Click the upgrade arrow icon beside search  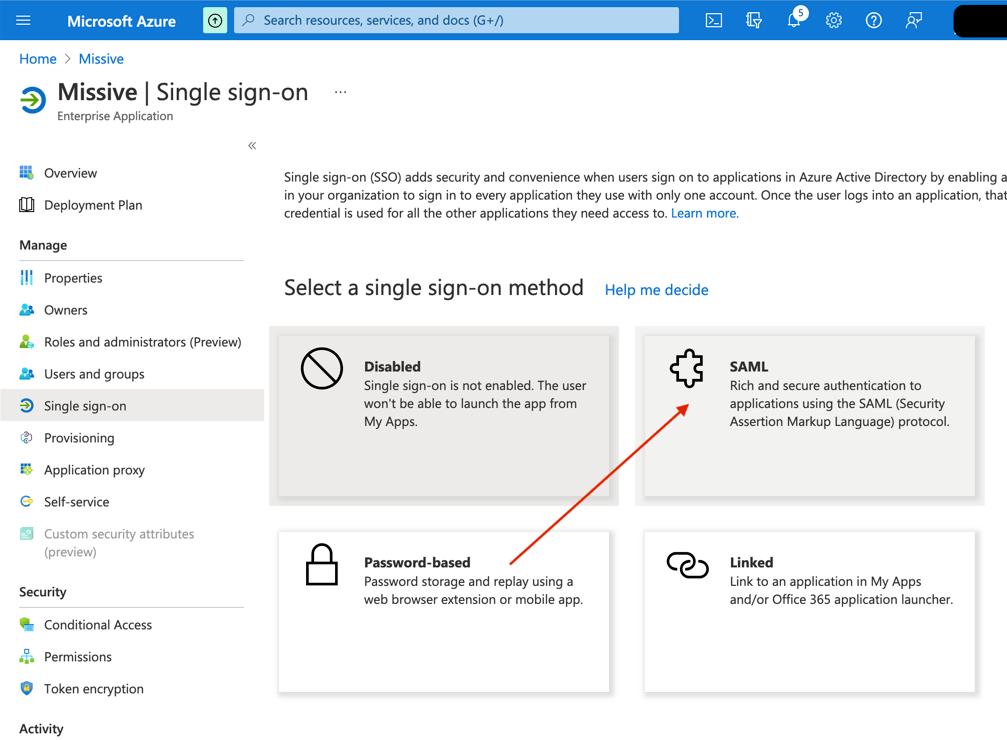215,20
